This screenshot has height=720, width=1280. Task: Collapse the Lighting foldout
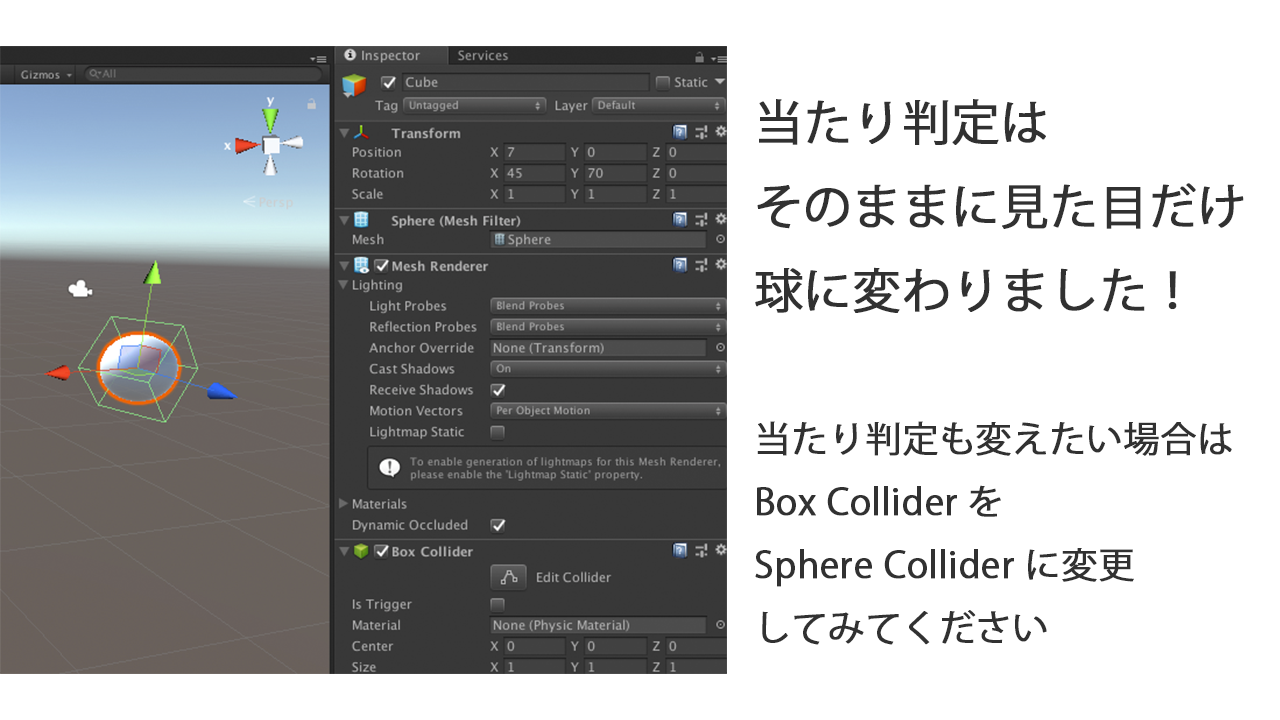coord(345,285)
